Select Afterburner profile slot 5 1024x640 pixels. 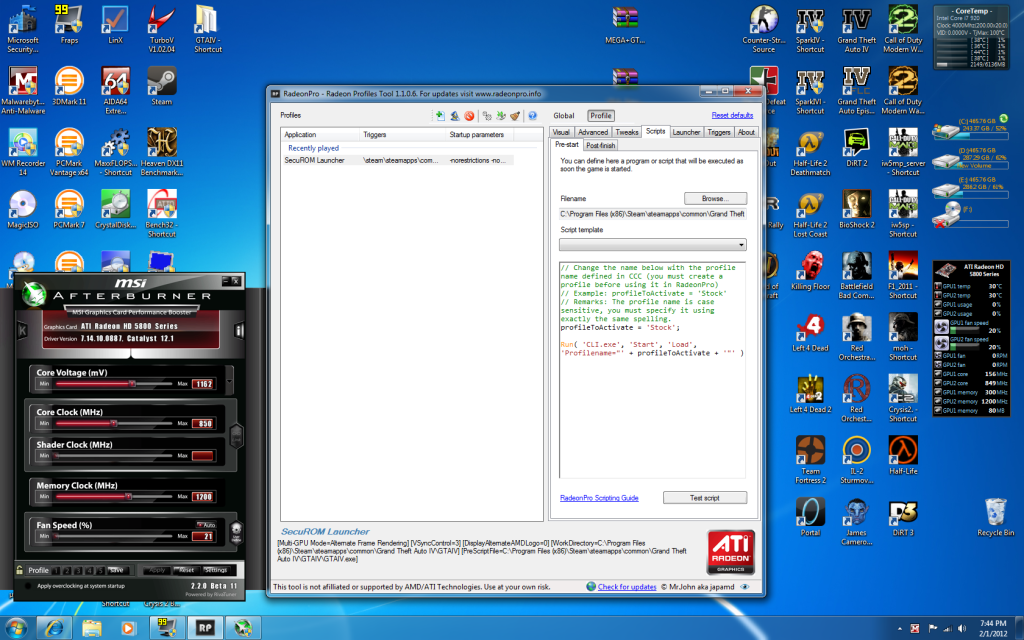tap(99, 570)
